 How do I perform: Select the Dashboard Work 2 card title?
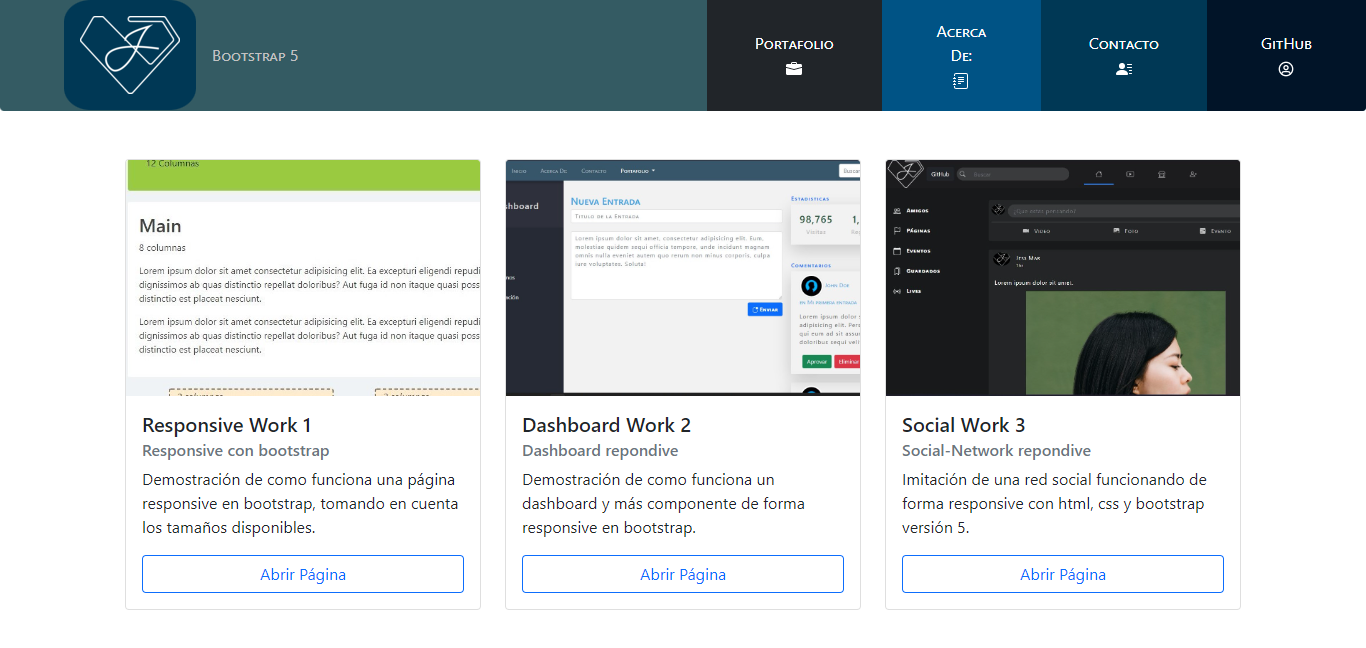pyautogui.click(x=606, y=425)
